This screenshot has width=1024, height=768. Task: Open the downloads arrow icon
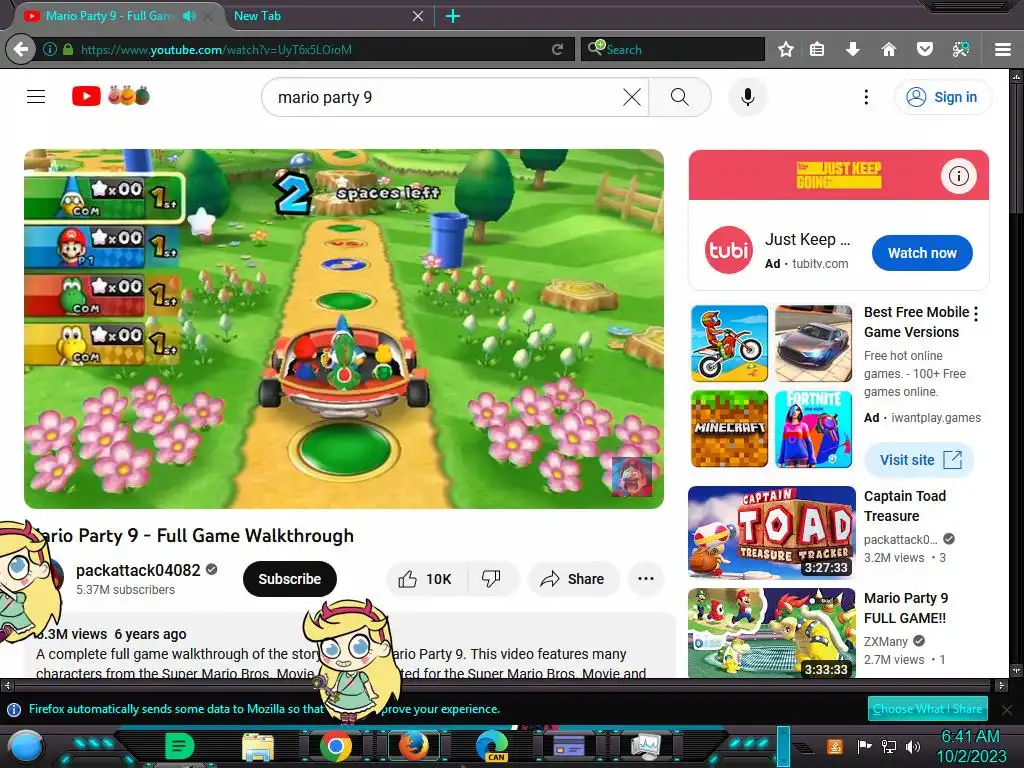[x=853, y=49]
